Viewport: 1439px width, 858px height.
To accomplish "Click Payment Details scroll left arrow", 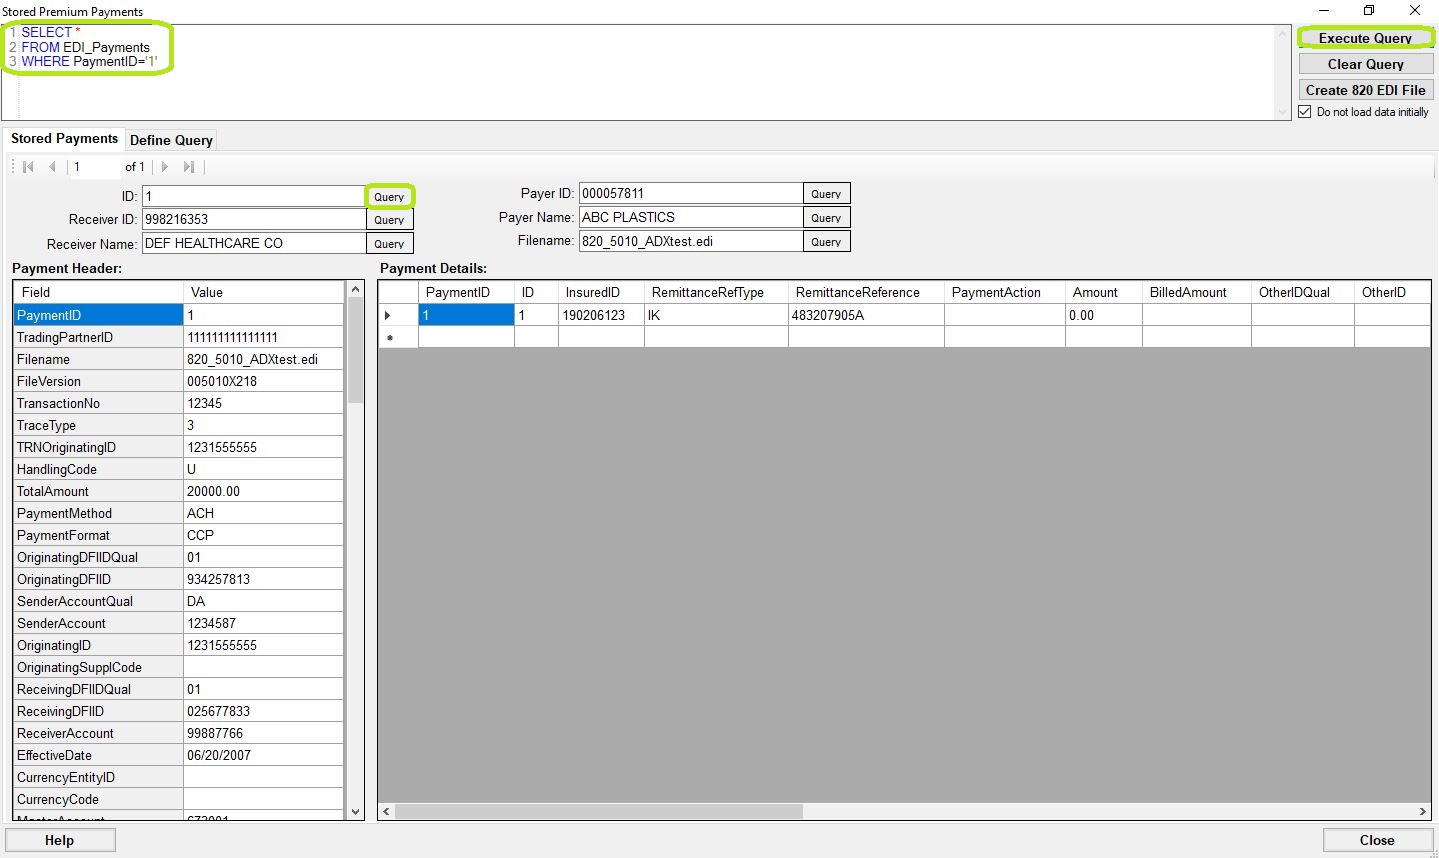I will tap(387, 811).
